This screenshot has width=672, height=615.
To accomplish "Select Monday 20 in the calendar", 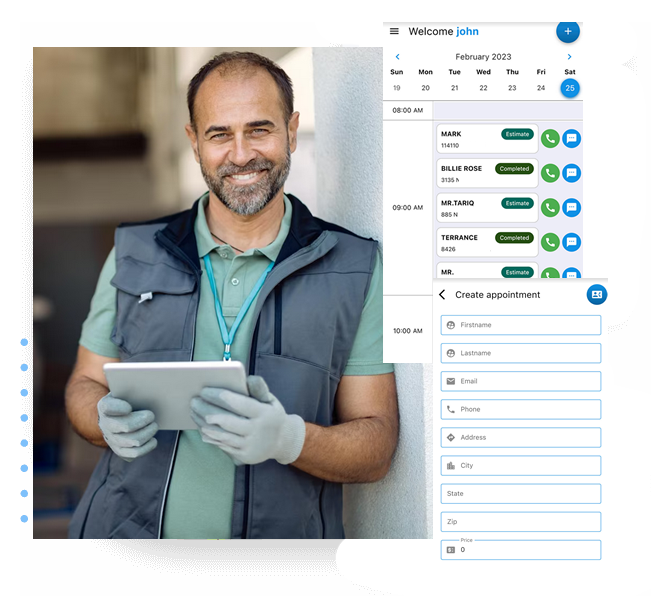I will [x=425, y=88].
